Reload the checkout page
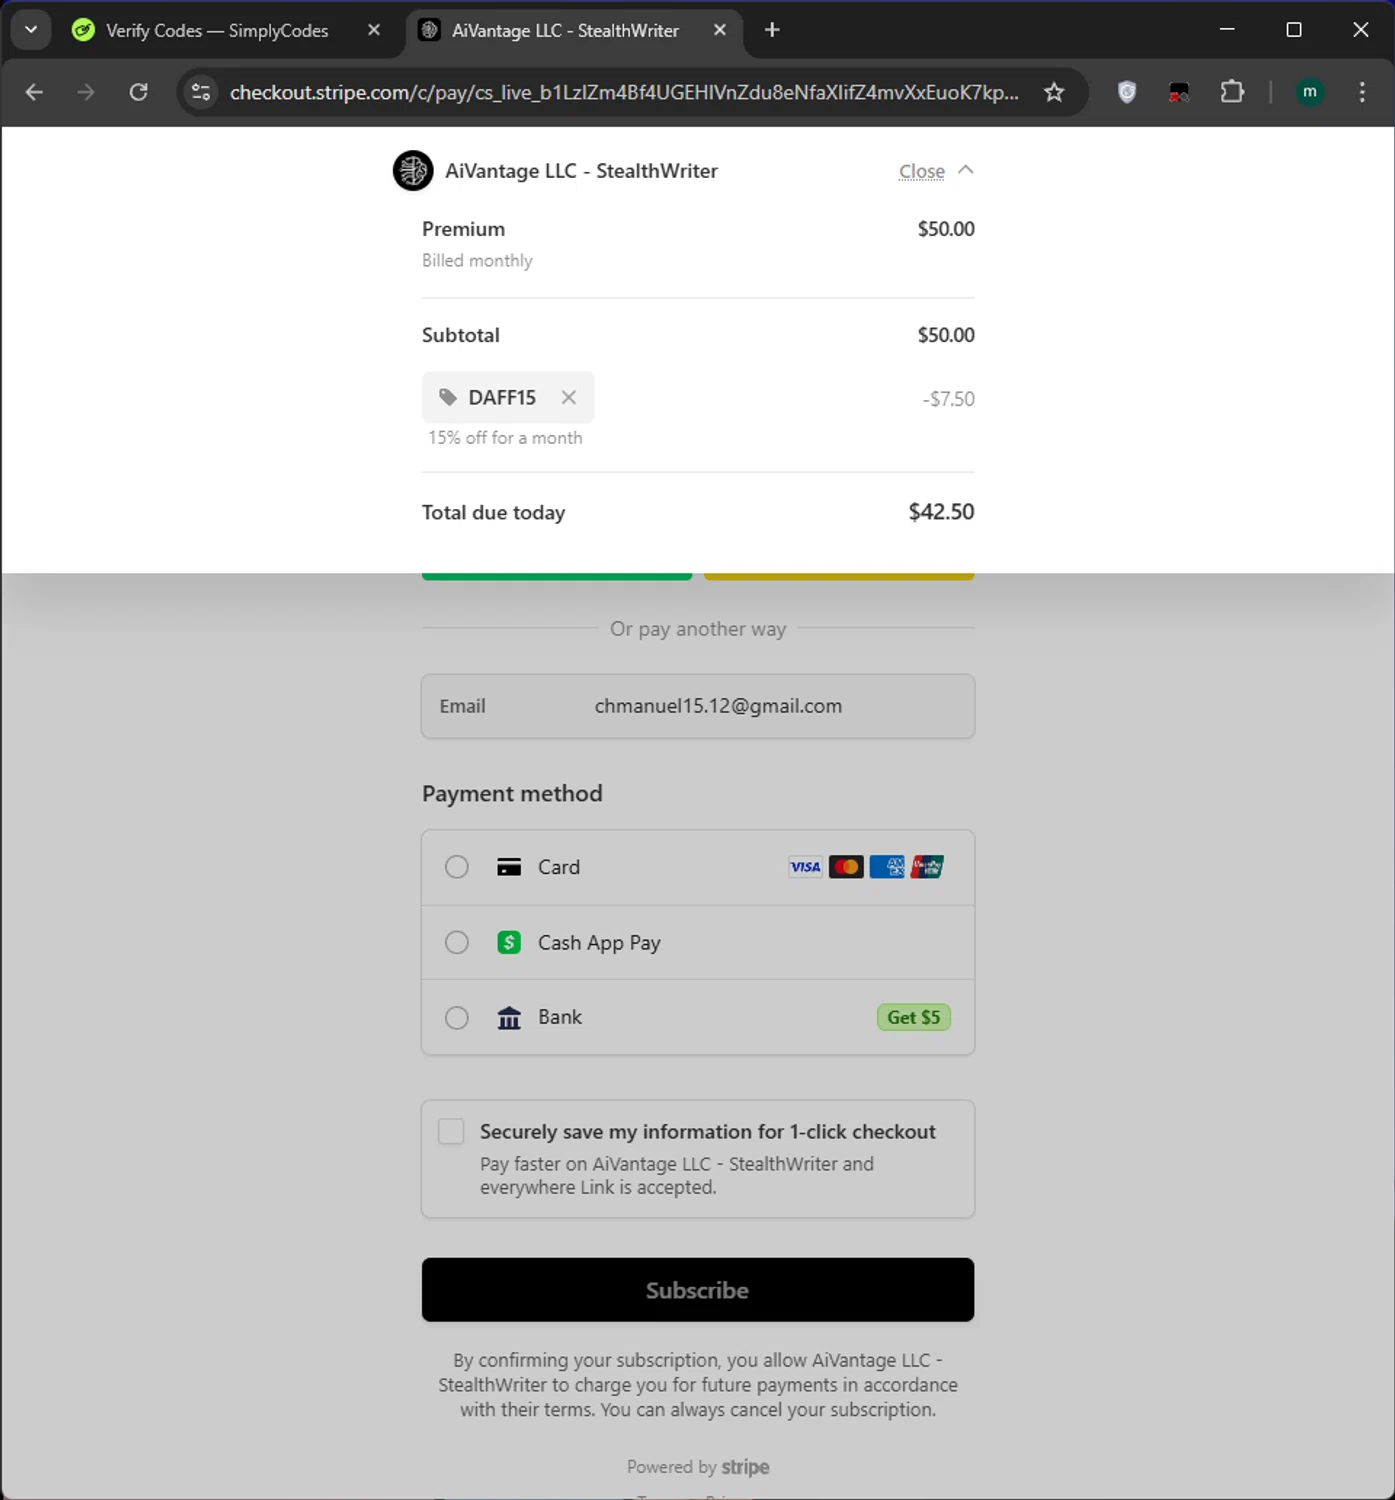1395x1500 pixels. tap(139, 92)
